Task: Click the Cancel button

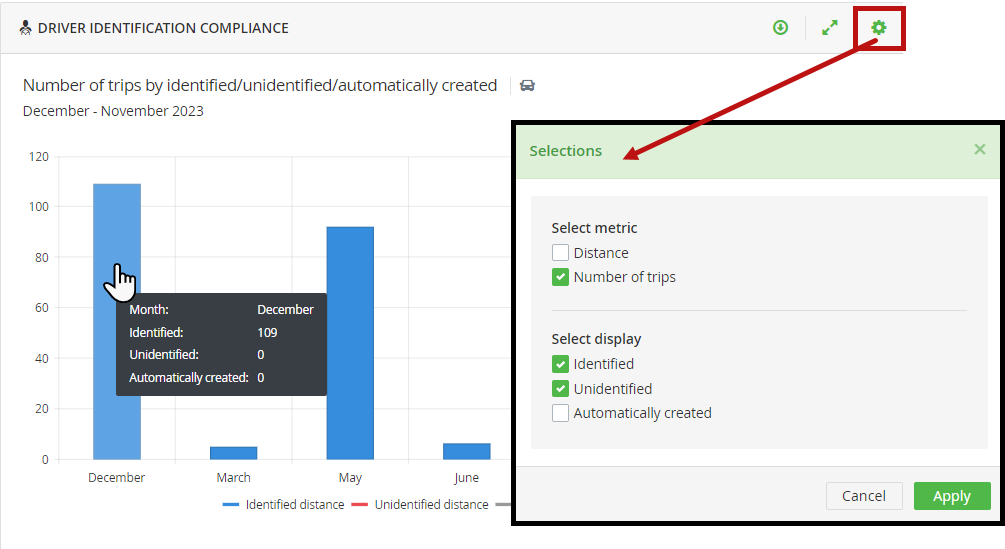Action: (x=864, y=496)
